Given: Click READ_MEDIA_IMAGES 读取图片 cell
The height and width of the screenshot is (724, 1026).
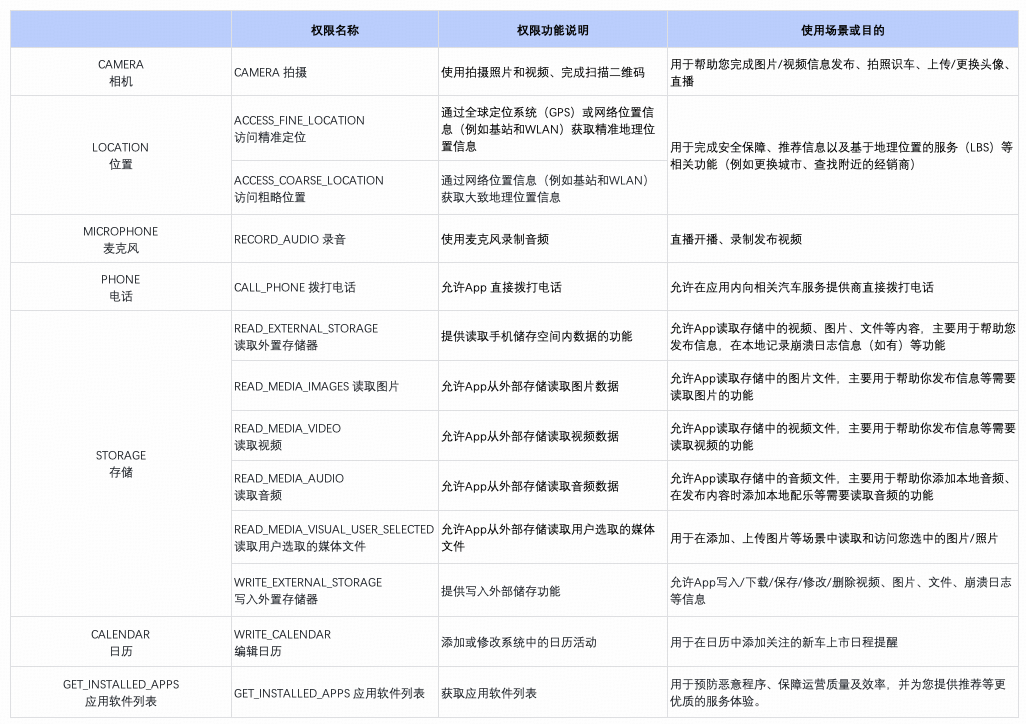Looking at the screenshot, I should point(334,386).
